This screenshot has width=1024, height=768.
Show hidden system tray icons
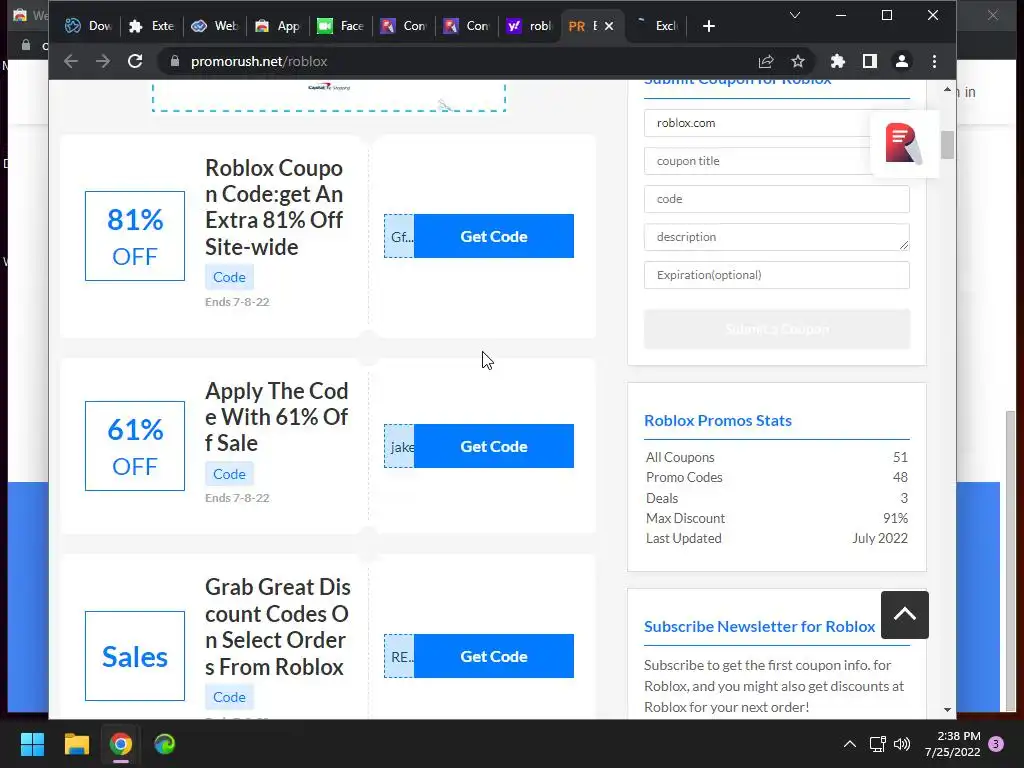coord(850,744)
